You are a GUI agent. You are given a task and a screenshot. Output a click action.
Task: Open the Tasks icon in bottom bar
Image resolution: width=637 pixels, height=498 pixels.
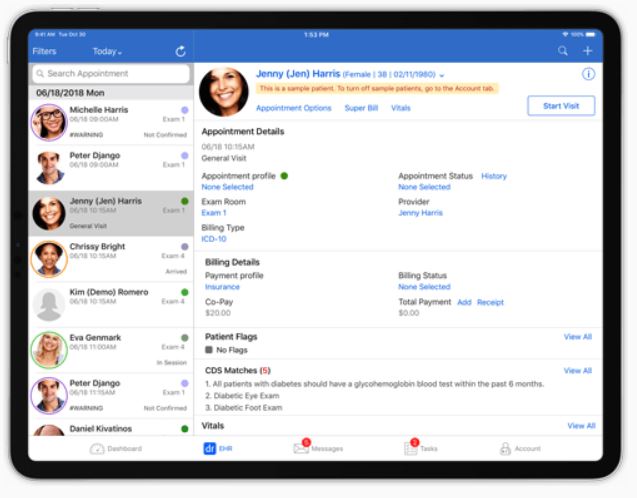(x=410, y=448)
